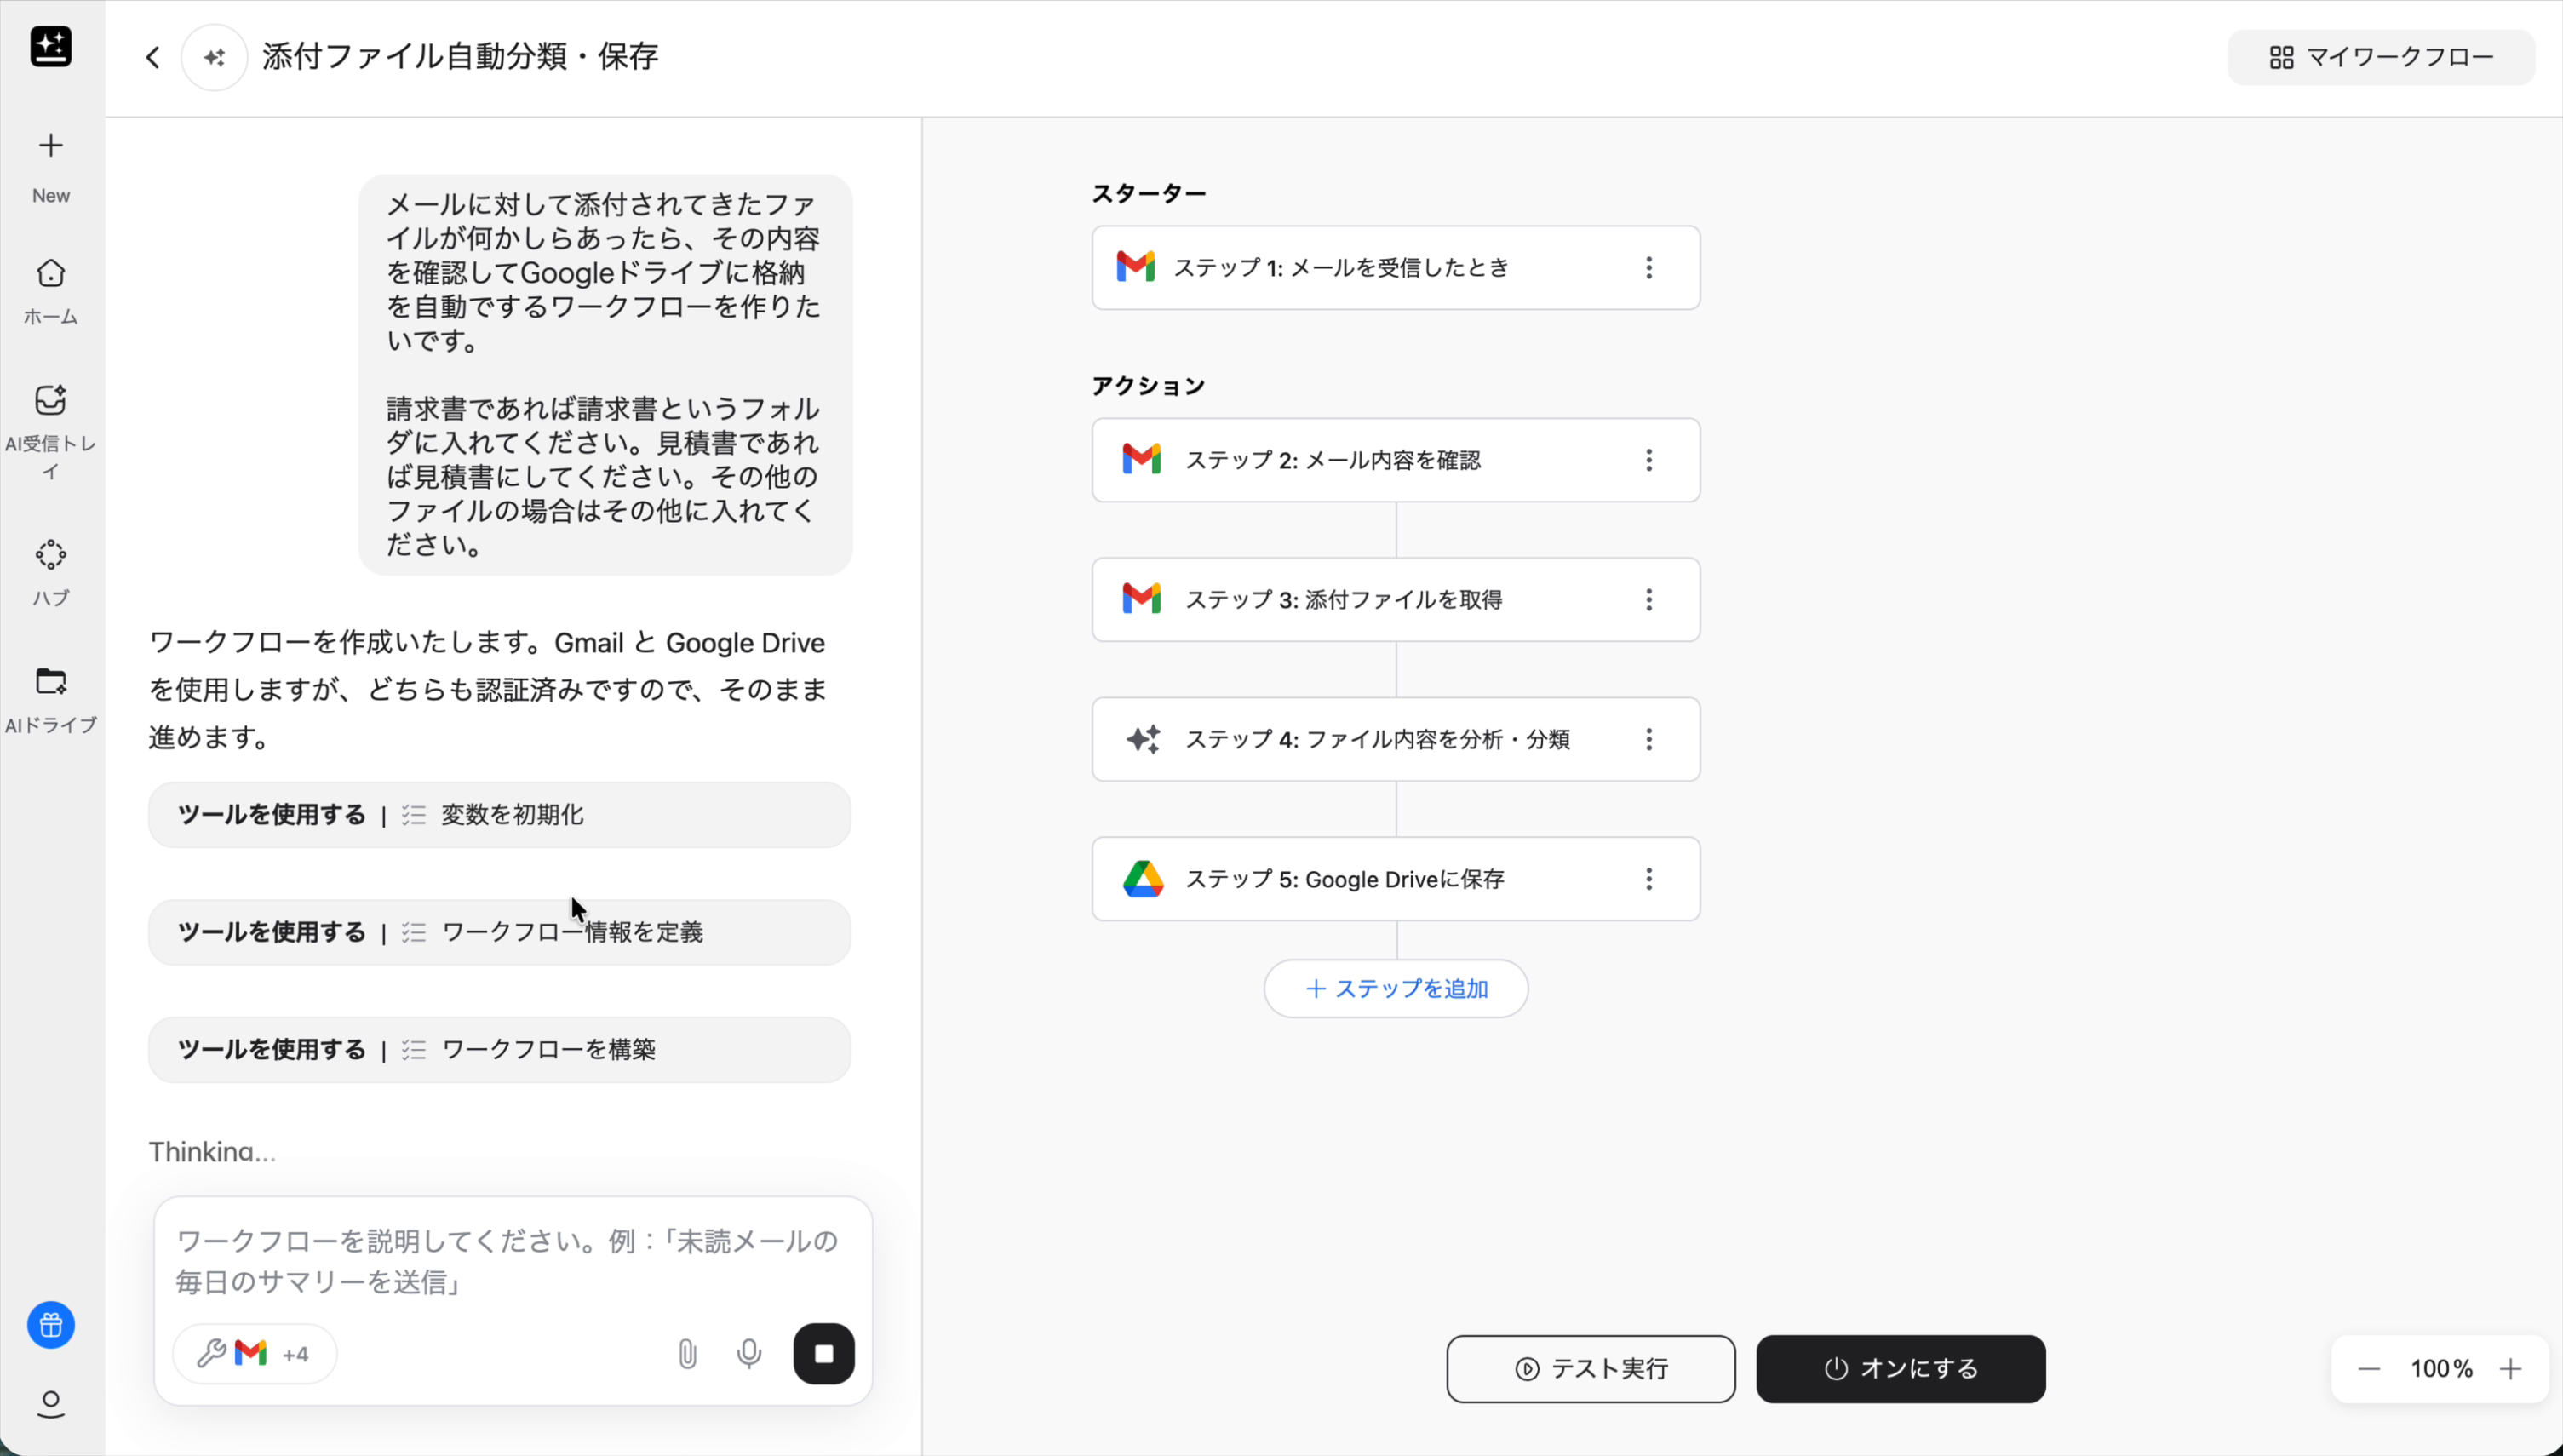This screenshot has height=1456, width=2563.
Task: Click the gift icon in the sidebar
Action: tap(50, 1324)
